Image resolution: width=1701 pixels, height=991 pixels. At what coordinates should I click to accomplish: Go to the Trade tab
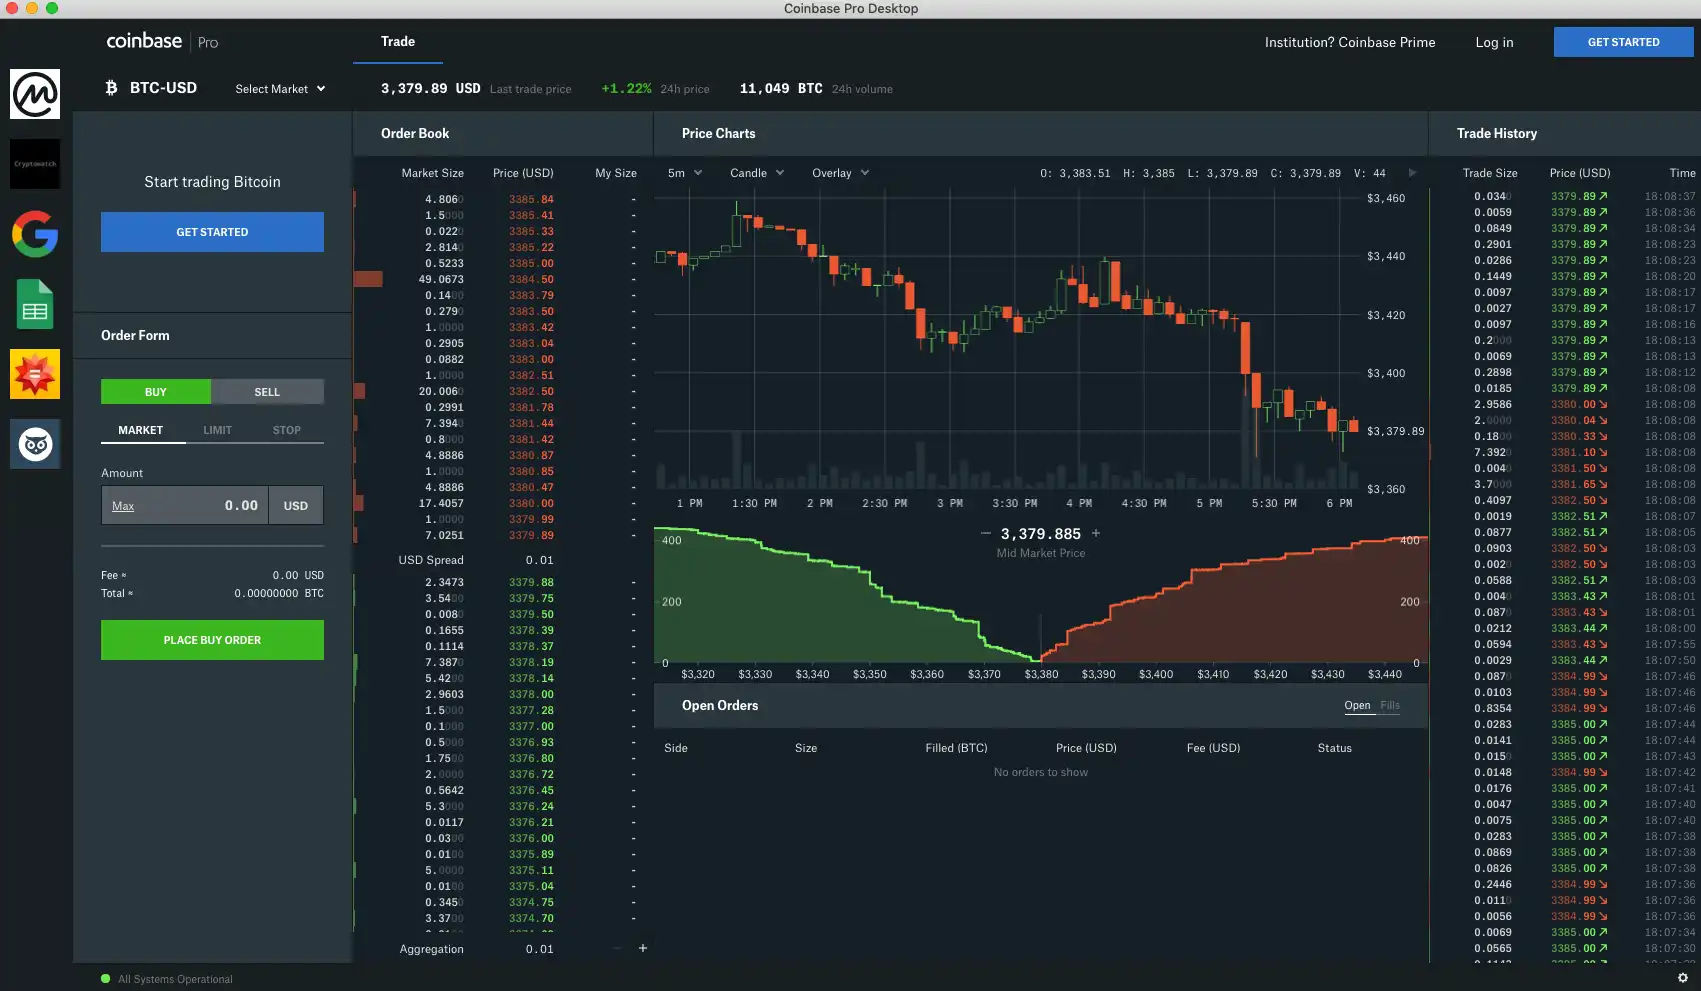pos(398,42)
